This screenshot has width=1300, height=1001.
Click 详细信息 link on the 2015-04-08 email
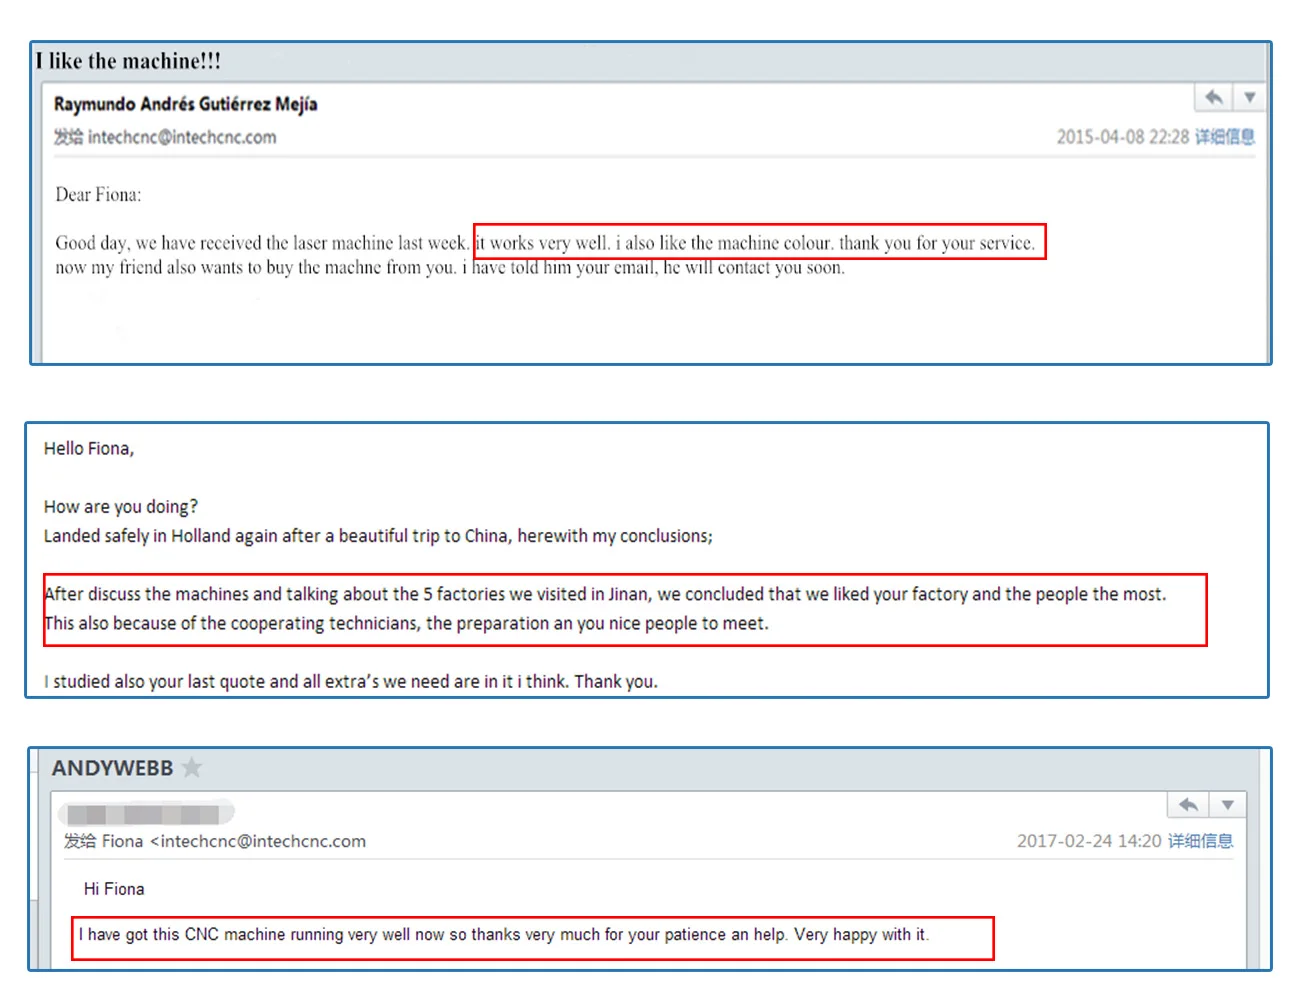click(1225, 137)
